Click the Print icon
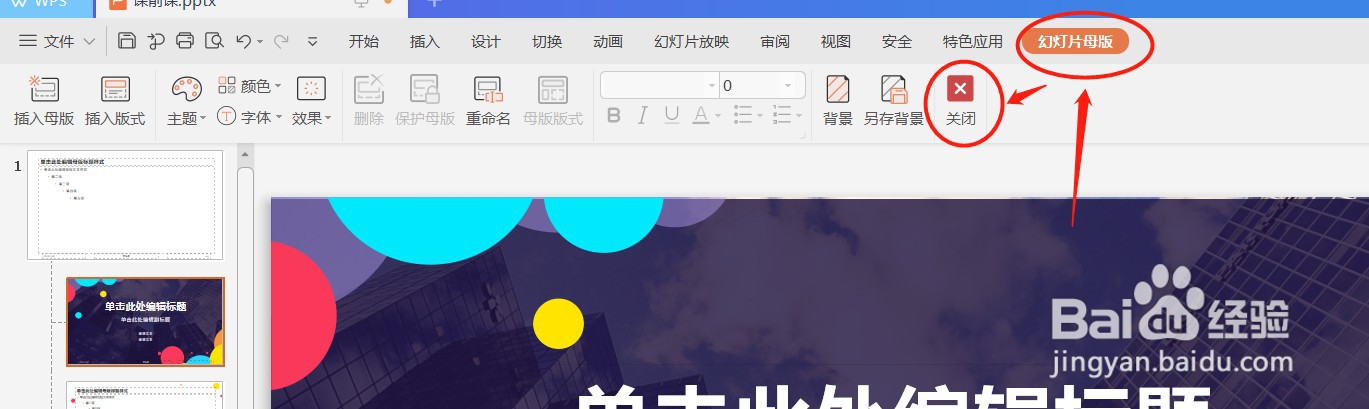 pos(184,41)
